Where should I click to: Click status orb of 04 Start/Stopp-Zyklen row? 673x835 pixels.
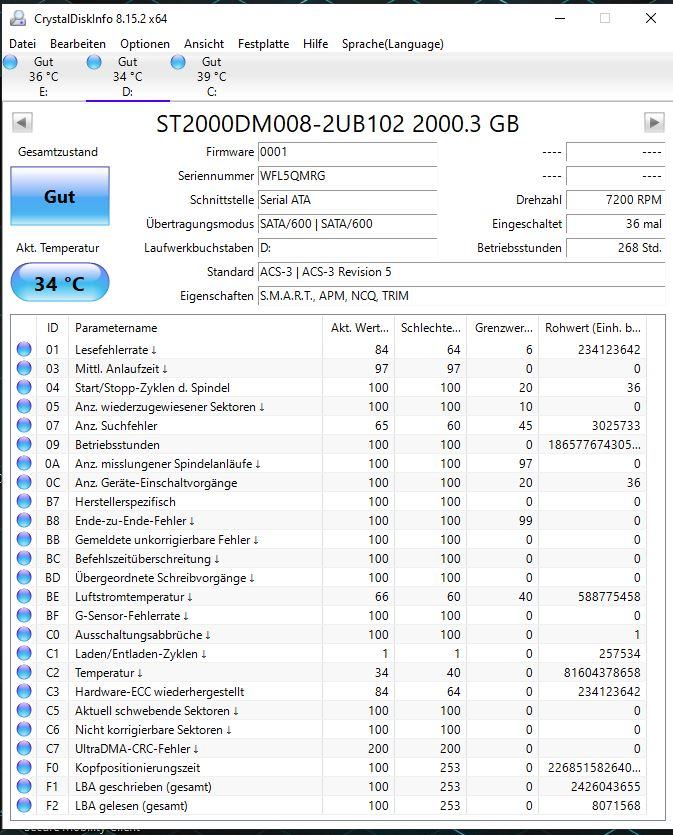click(x=24, y=387)
